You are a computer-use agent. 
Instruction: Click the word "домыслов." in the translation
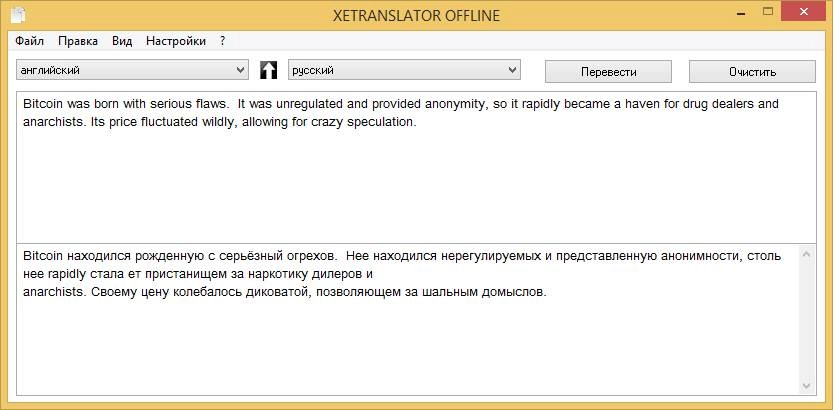514,292
